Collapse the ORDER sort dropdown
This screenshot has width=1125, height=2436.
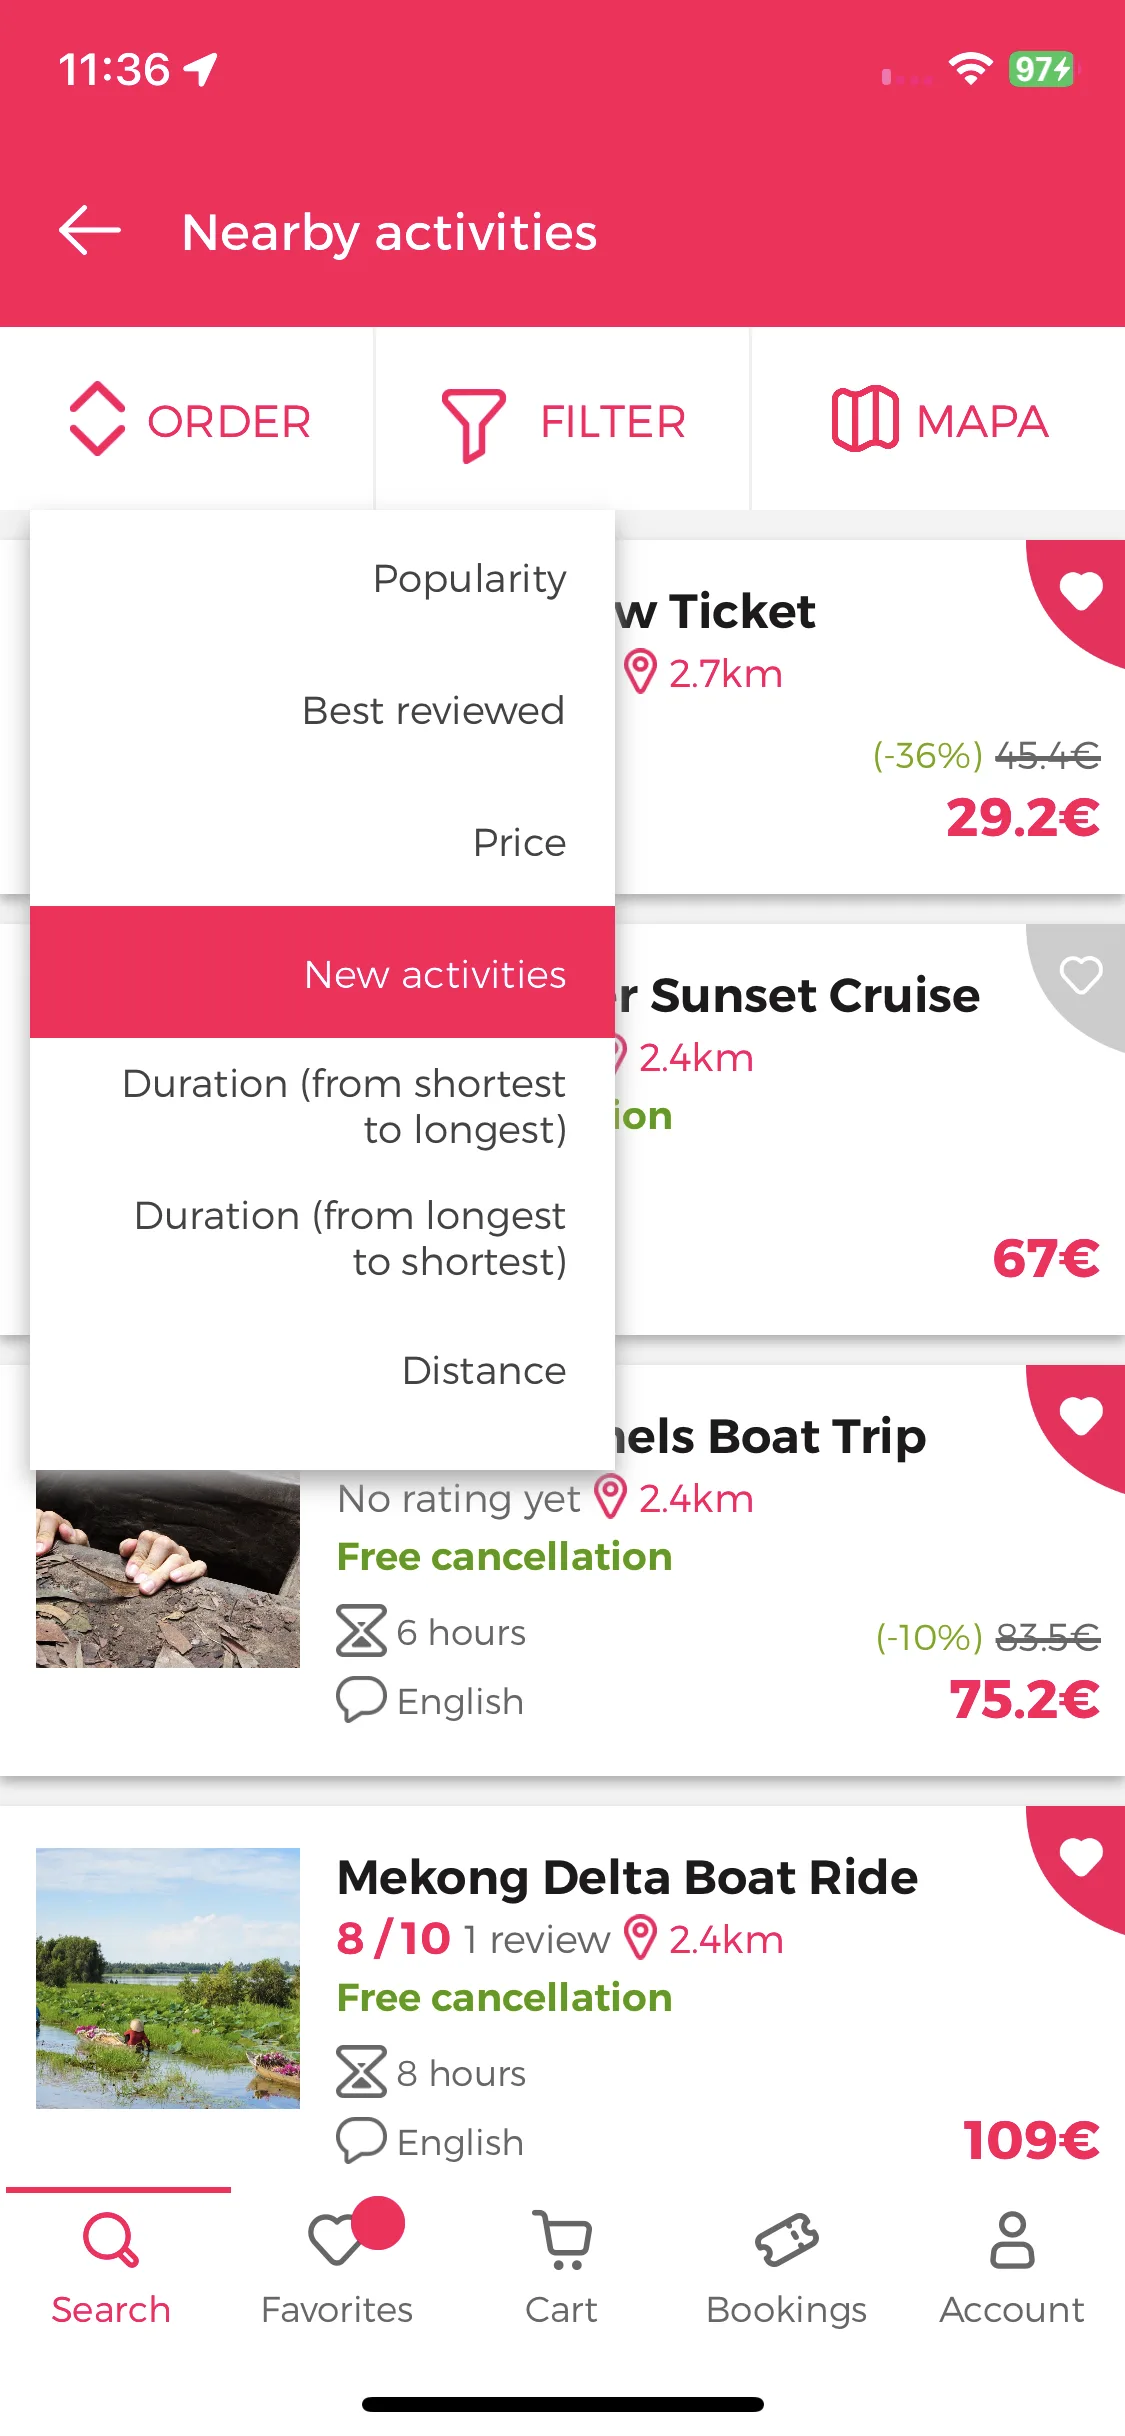[x=190, y=420]
